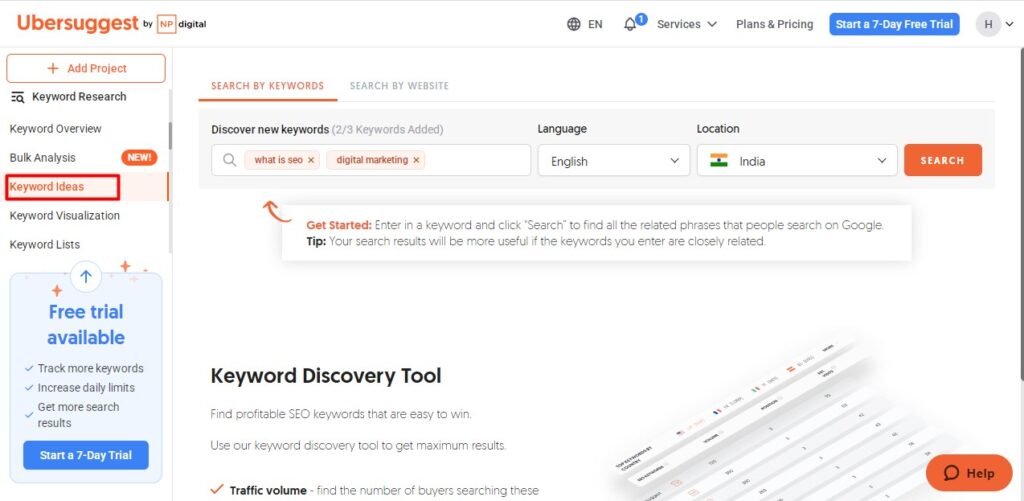Open the H user avatar menu
The image size is (1024, 501).
pyautogui.click(x=988, y=24)
